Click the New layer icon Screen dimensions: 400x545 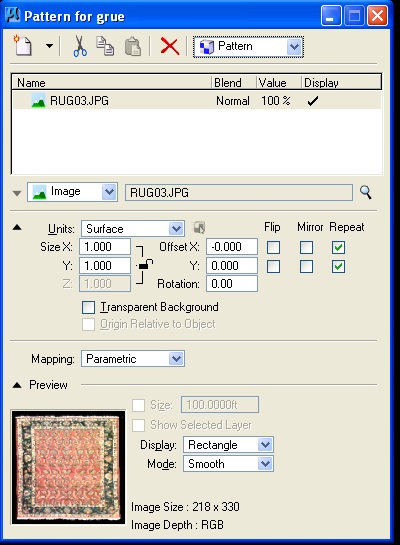click(x=23, y=46)
